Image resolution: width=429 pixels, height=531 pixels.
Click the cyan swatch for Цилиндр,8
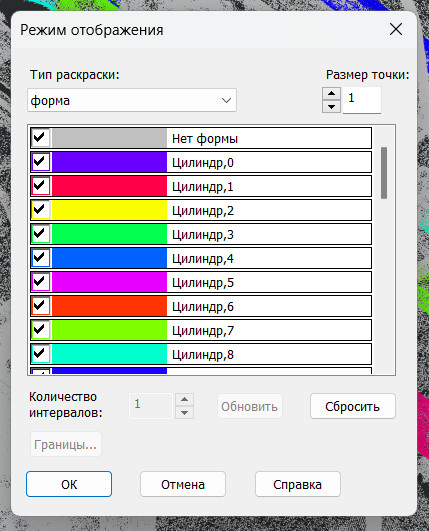109,354
